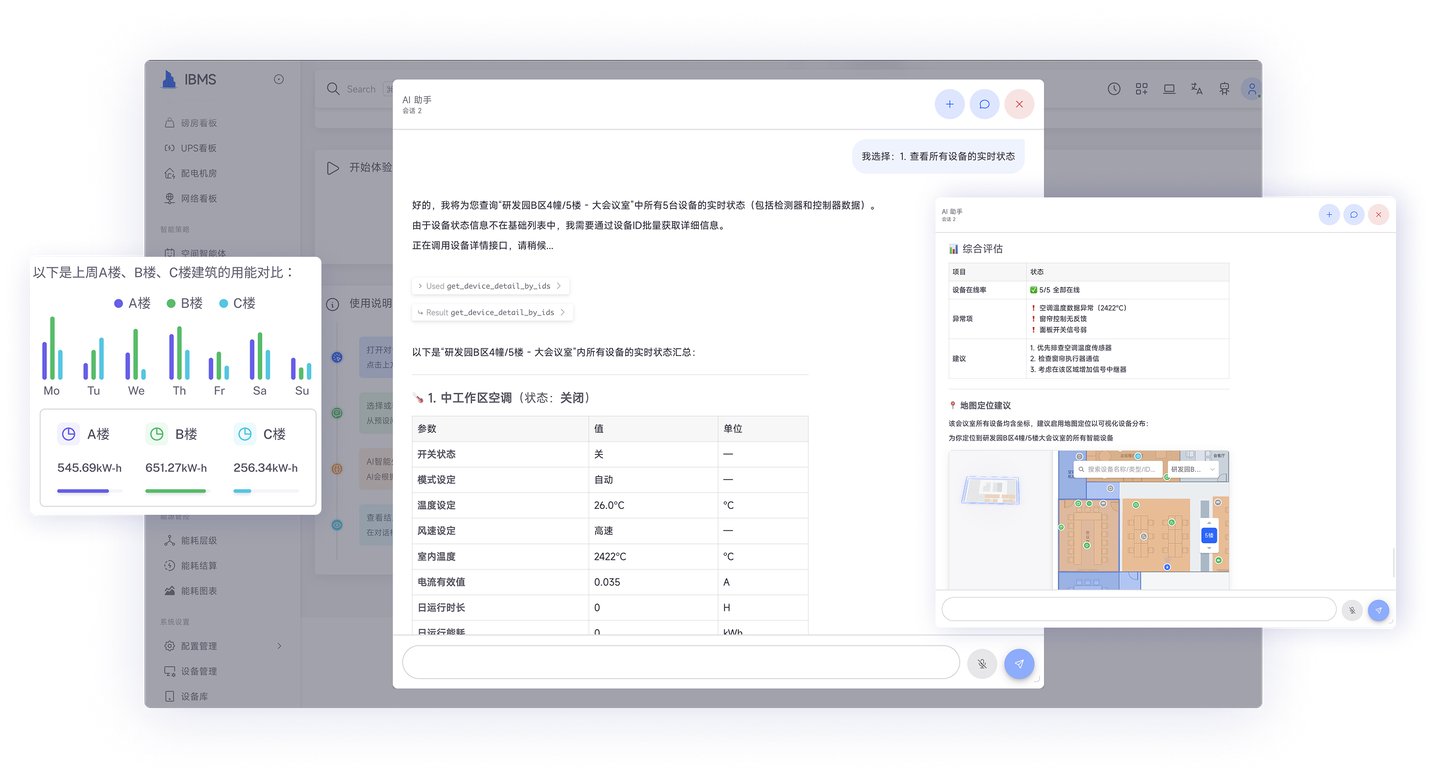Image resolution: width=1432 pixels, height=780 pixels.
Task: Click the 我选择 option chip in the chat
Action: click(x=937, y=156)
